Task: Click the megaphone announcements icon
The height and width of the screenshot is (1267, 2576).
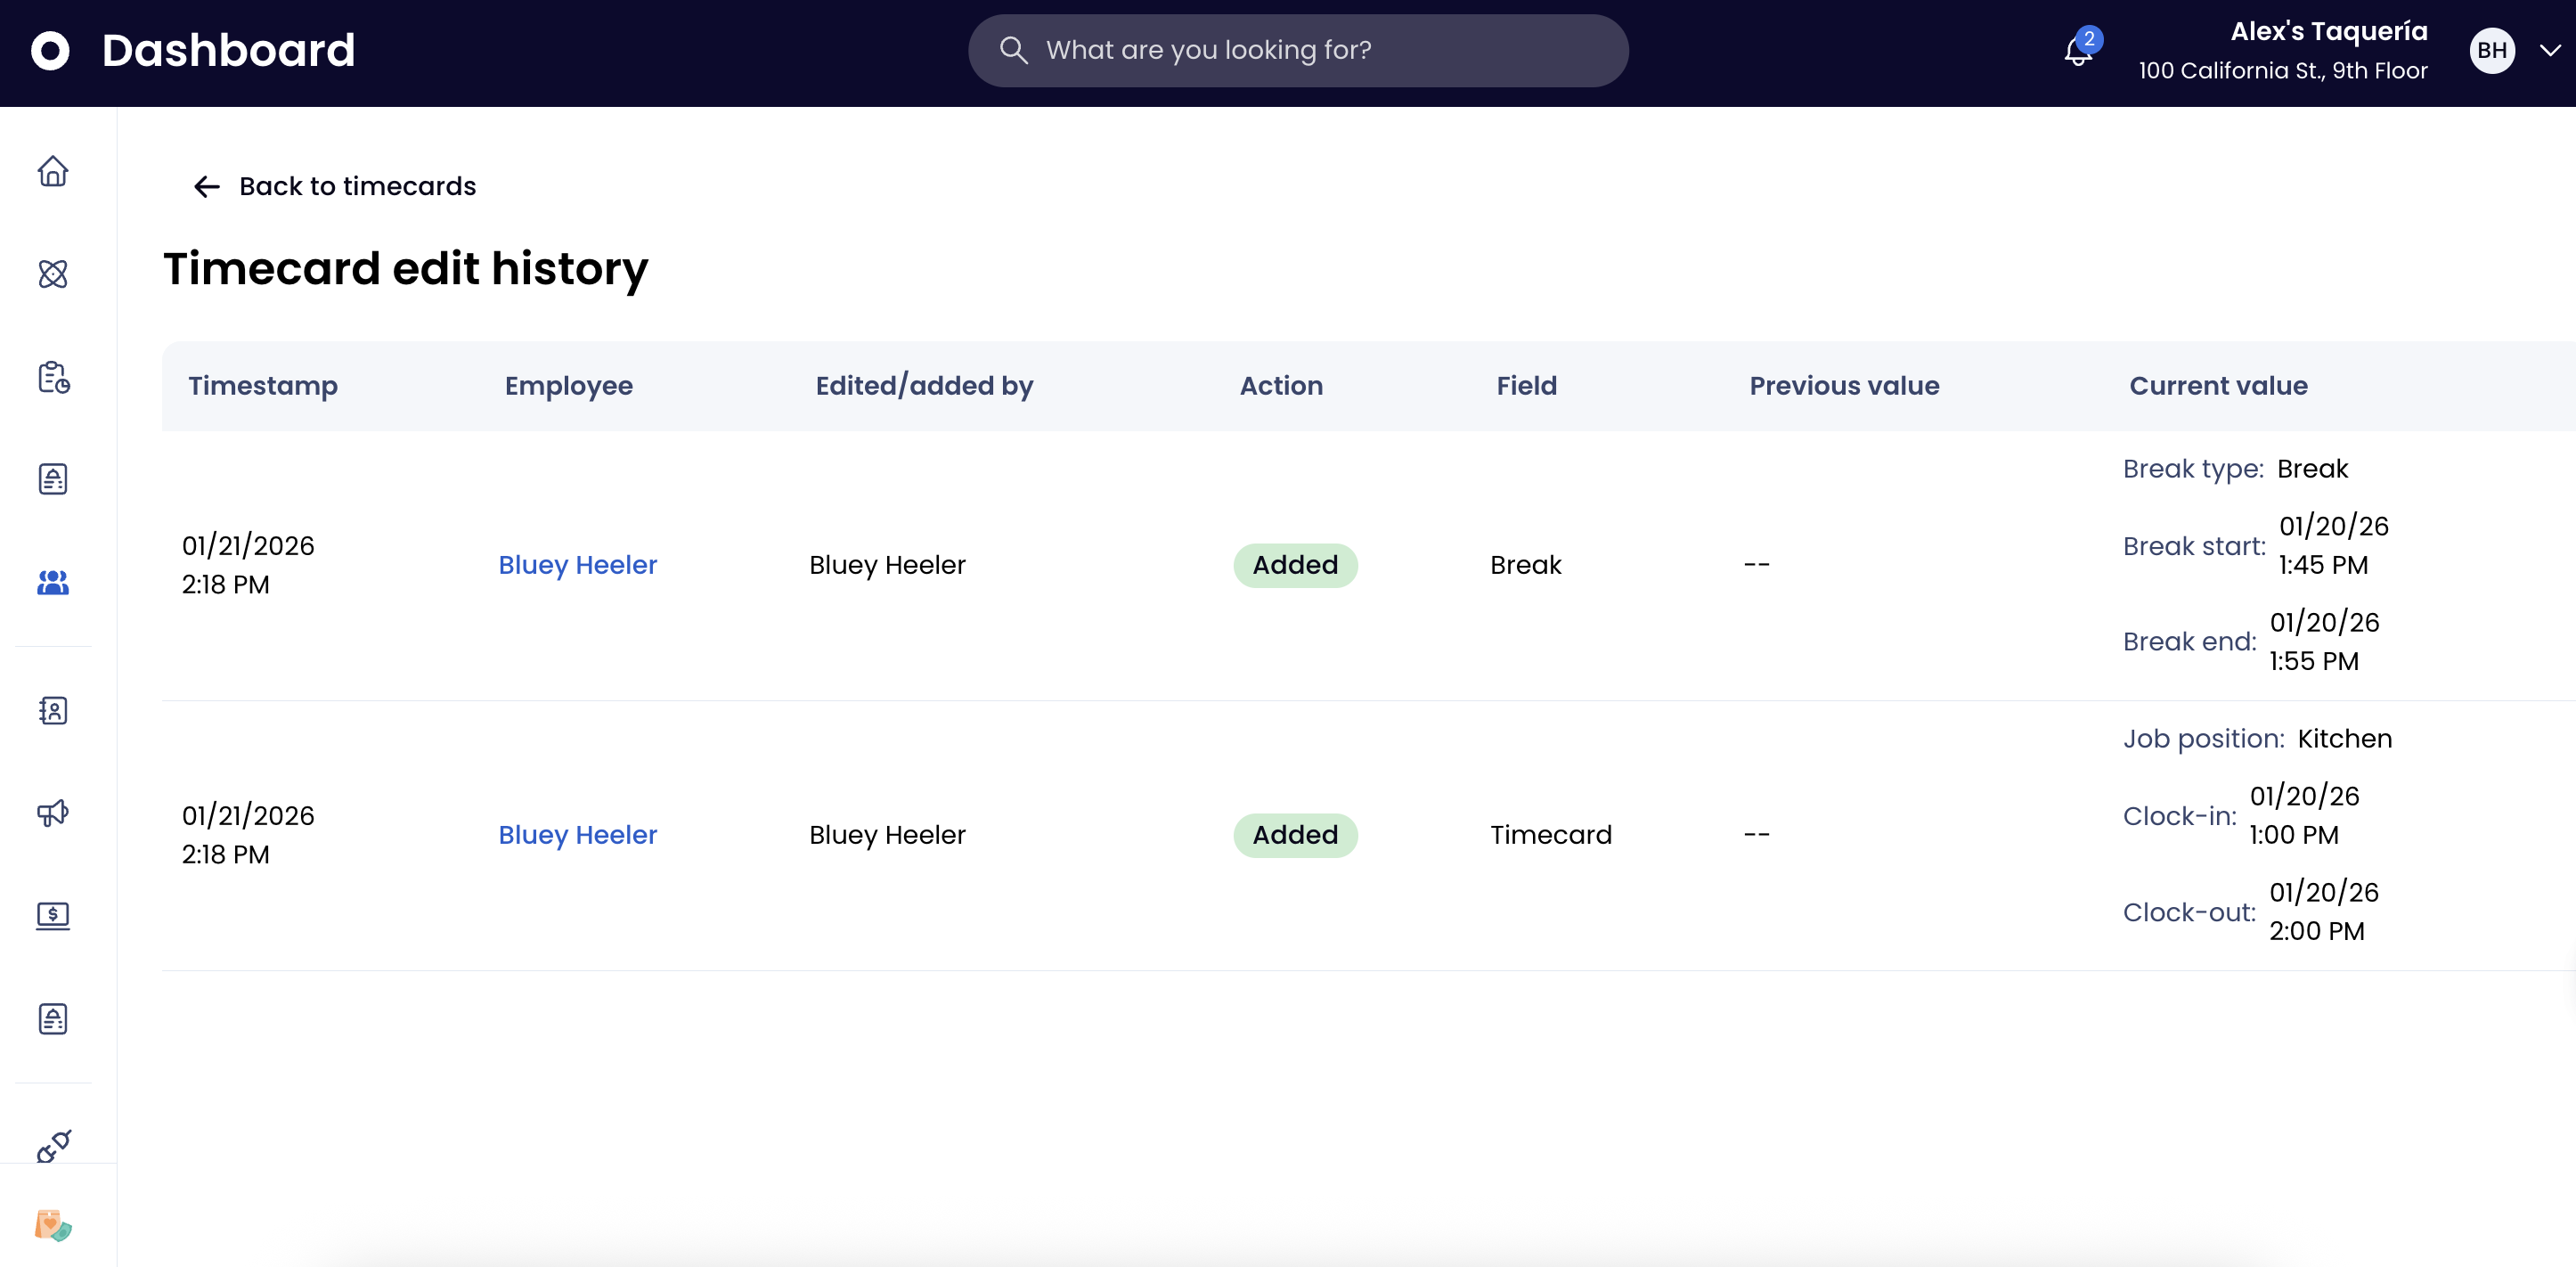Action: click(x=53, y=812)
